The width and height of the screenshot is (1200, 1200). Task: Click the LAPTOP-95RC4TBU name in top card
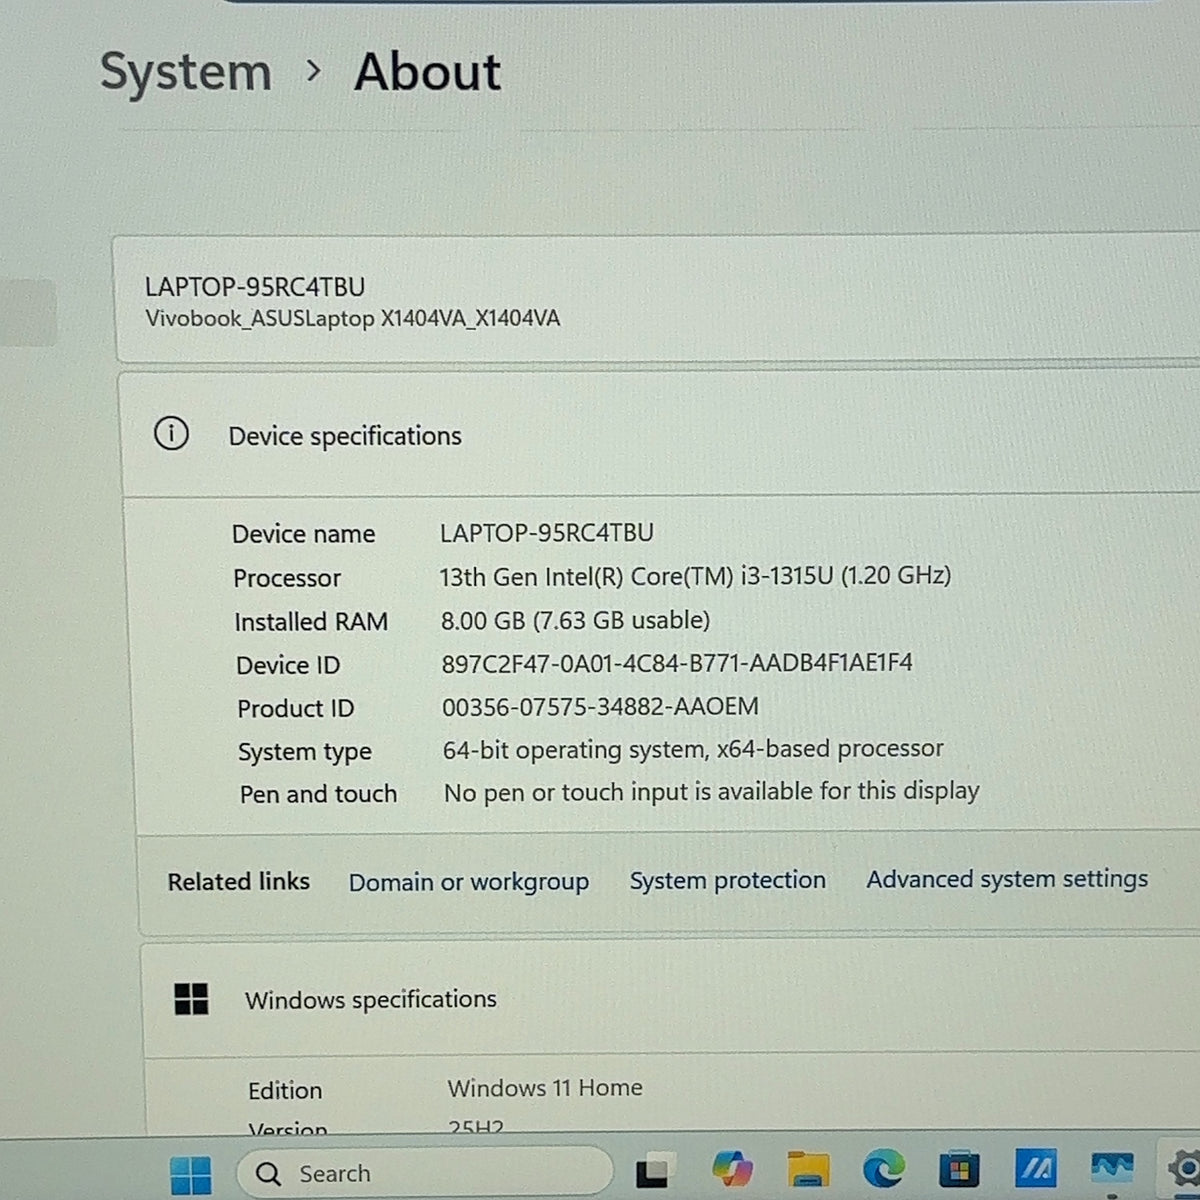(255, 287)
